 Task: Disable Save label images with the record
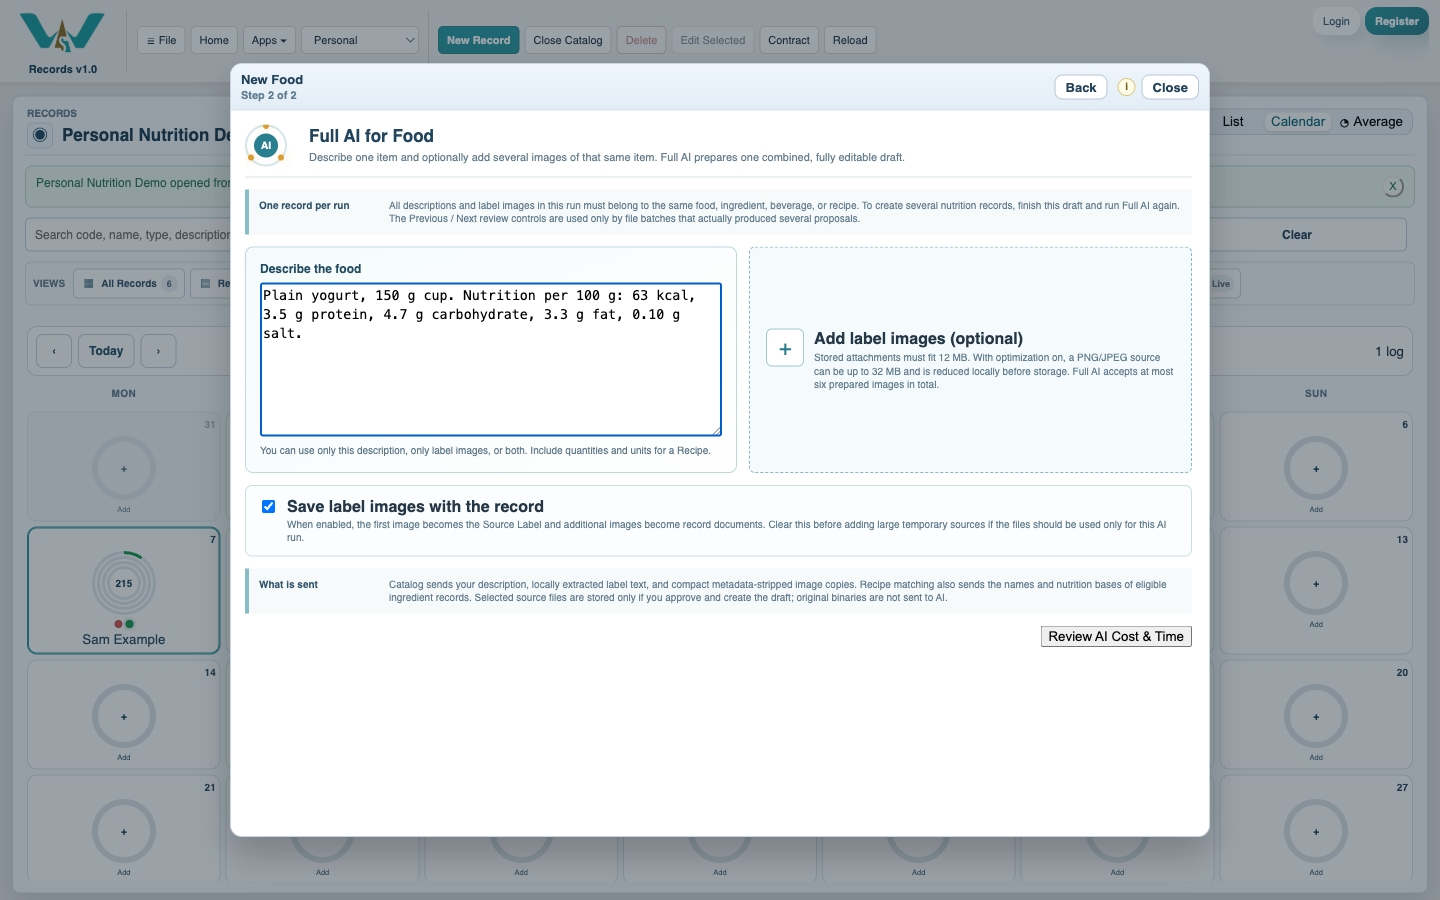click(x=268, y=506)
